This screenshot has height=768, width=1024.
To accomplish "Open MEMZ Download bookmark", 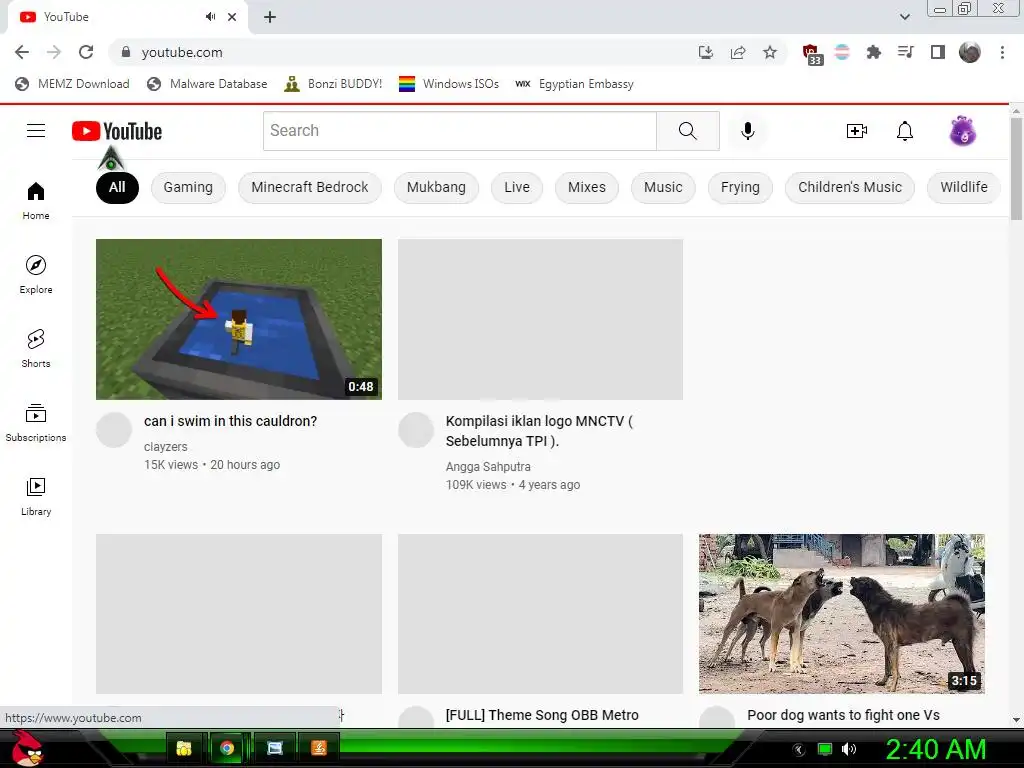I will click(x=72, y=84).
